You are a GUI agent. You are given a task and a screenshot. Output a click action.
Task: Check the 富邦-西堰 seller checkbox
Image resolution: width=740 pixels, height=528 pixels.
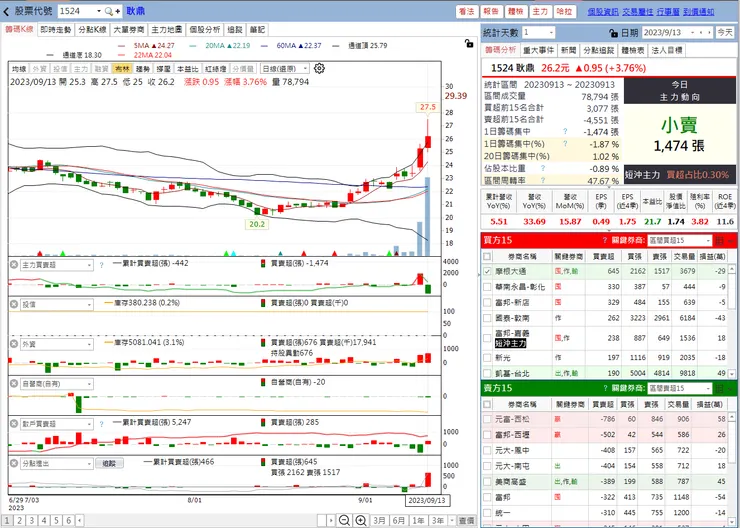(x=487, y=434)
